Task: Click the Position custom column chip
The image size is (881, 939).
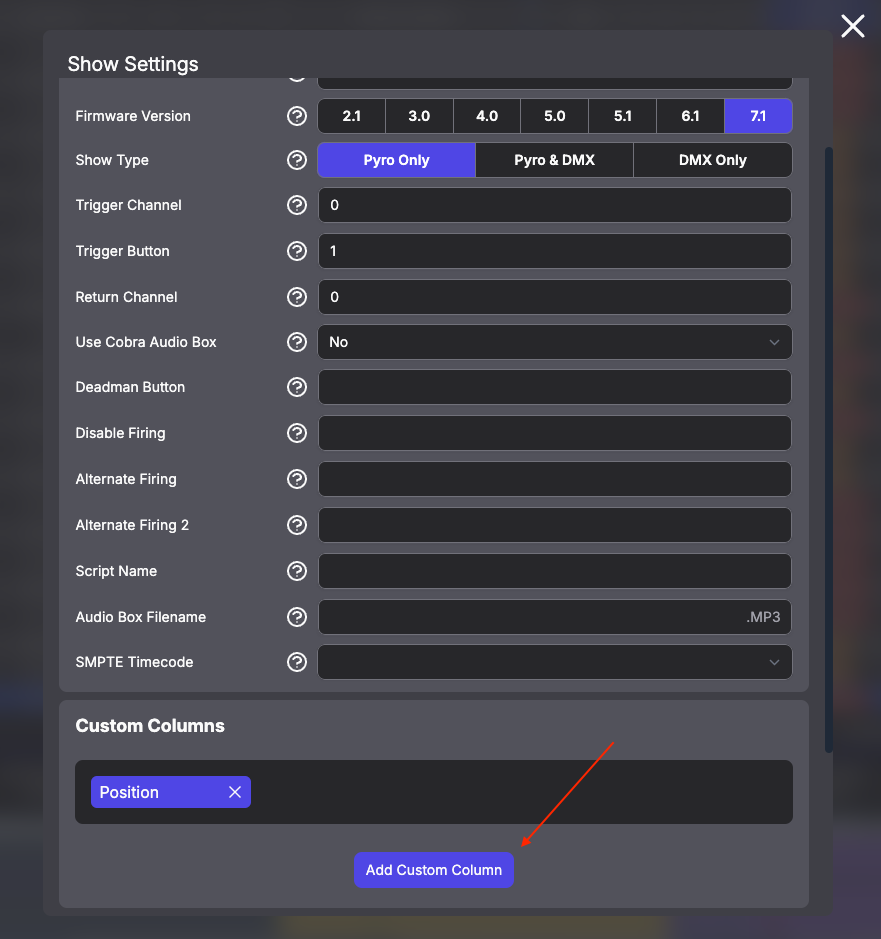Action: click(x=171, y=792)
